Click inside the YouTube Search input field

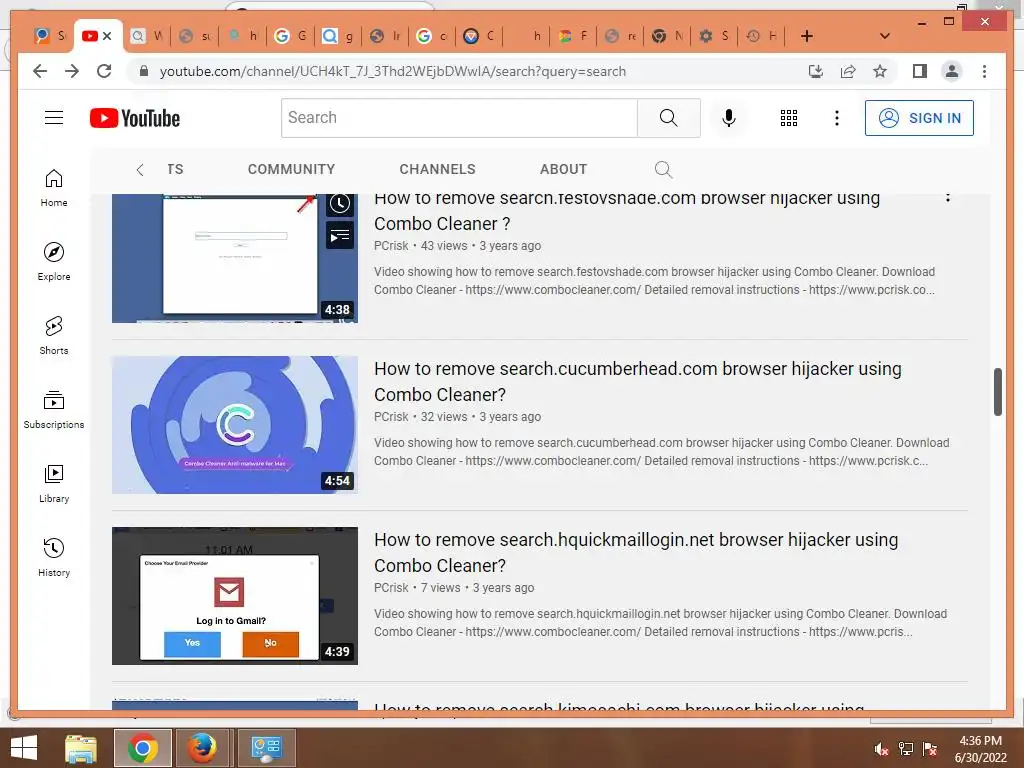[x=459, y=118]
